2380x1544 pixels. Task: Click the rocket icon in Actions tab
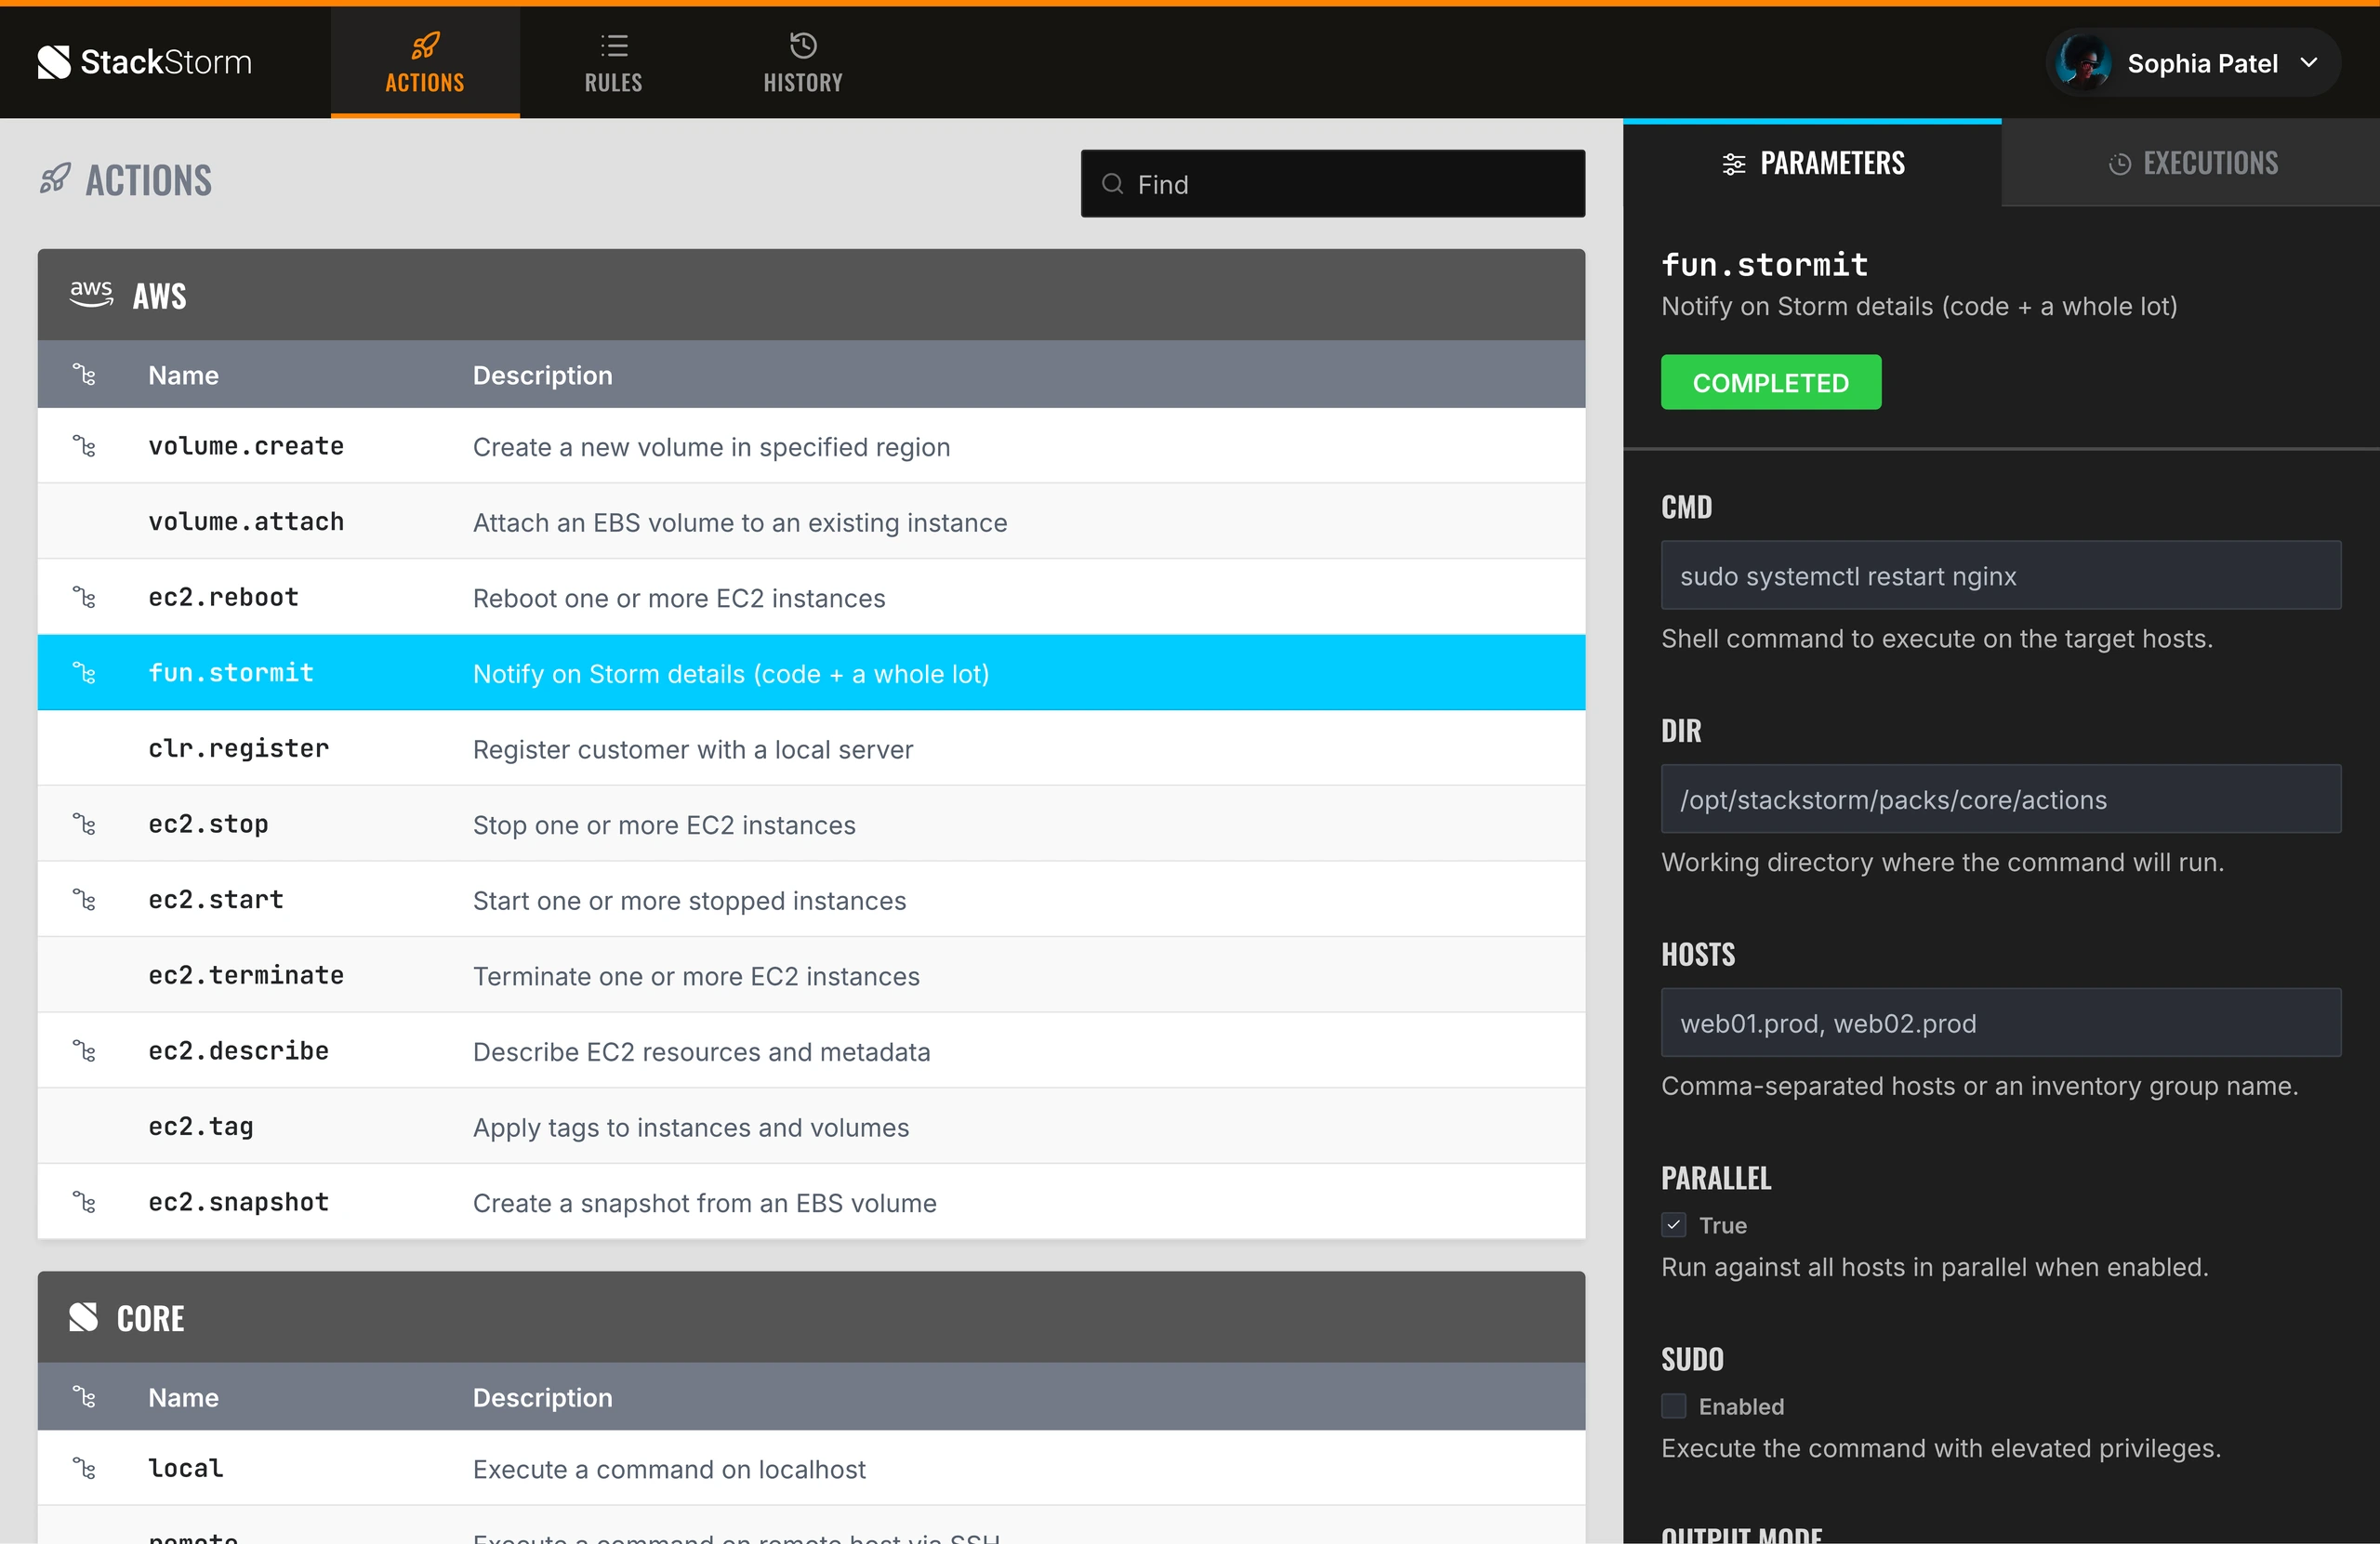point(425,45)
